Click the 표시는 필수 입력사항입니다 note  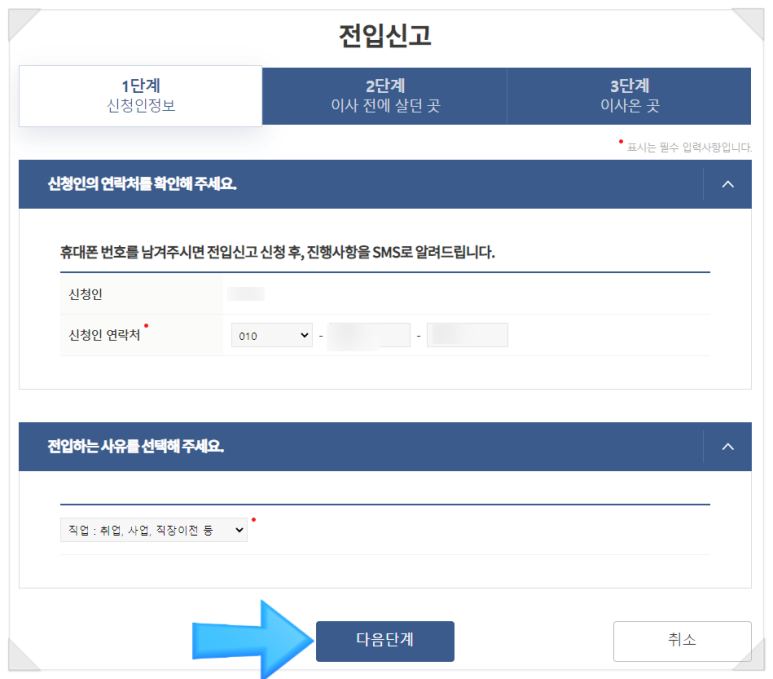(x=689, y=147)
